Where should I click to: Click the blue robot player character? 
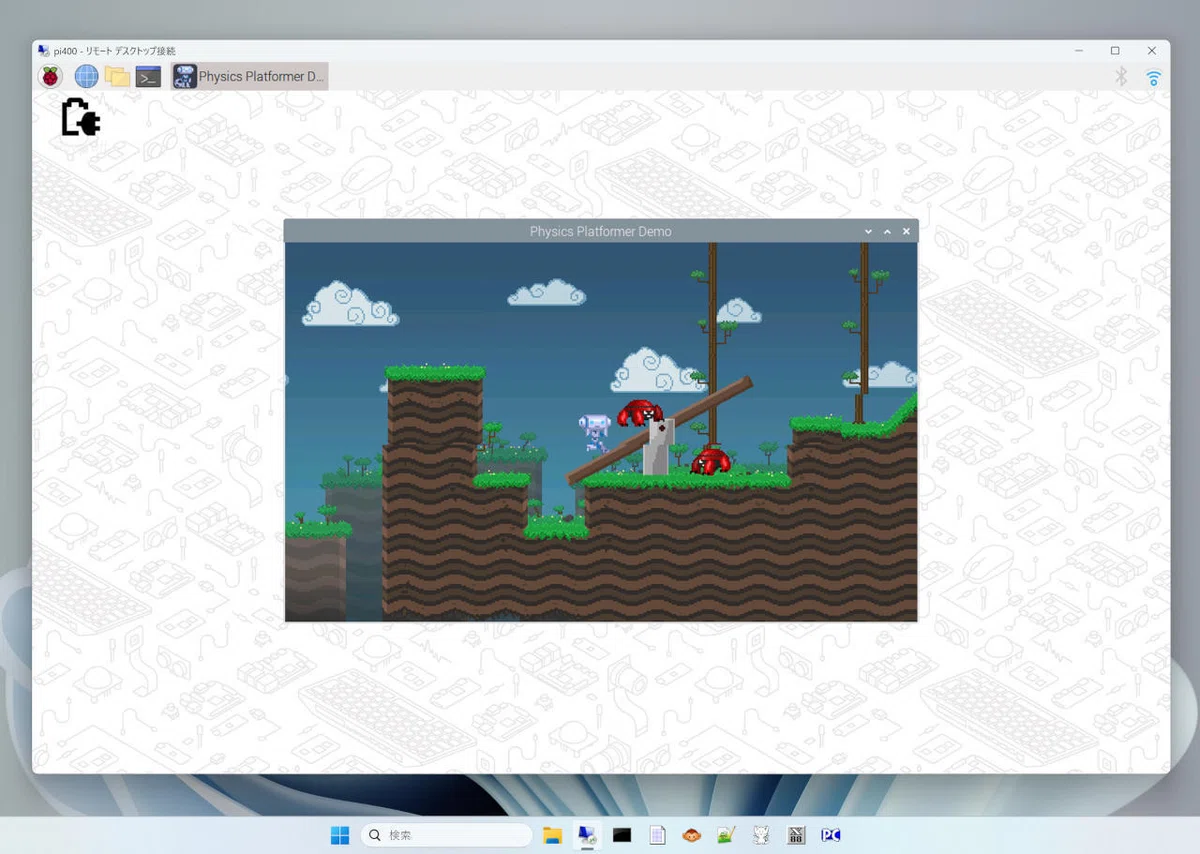594,432
